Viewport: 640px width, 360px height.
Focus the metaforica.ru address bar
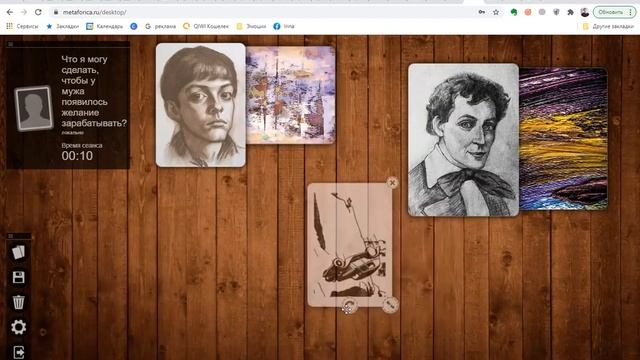point(261,12)
